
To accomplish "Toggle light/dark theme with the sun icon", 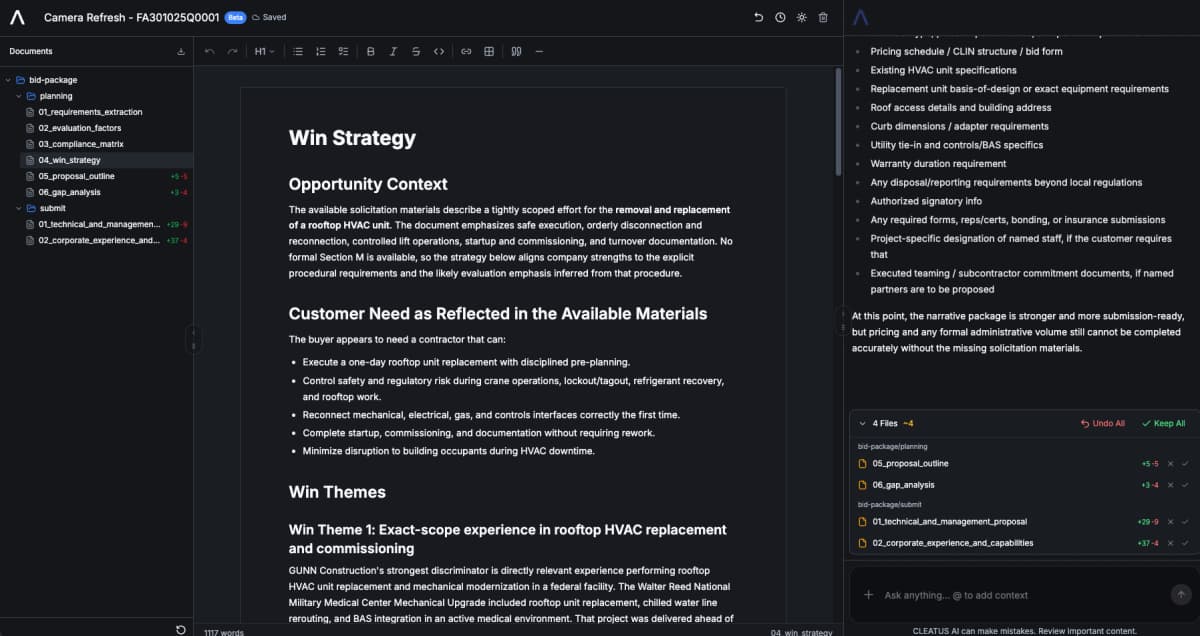I will 800,17.
